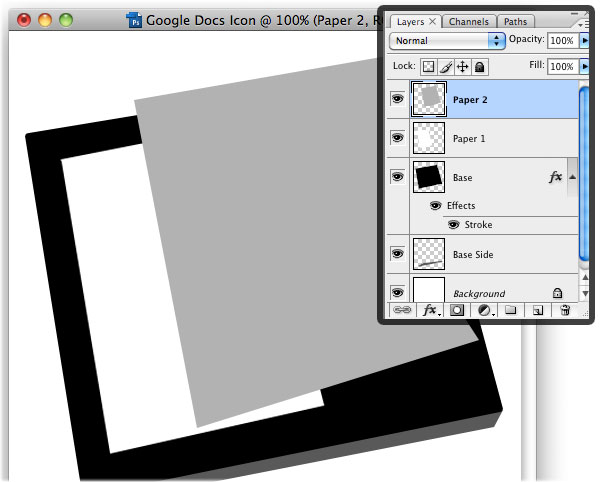Click the scroll down arrow in Layers panel
The image size is (600, 482).
tap(585, 293)
